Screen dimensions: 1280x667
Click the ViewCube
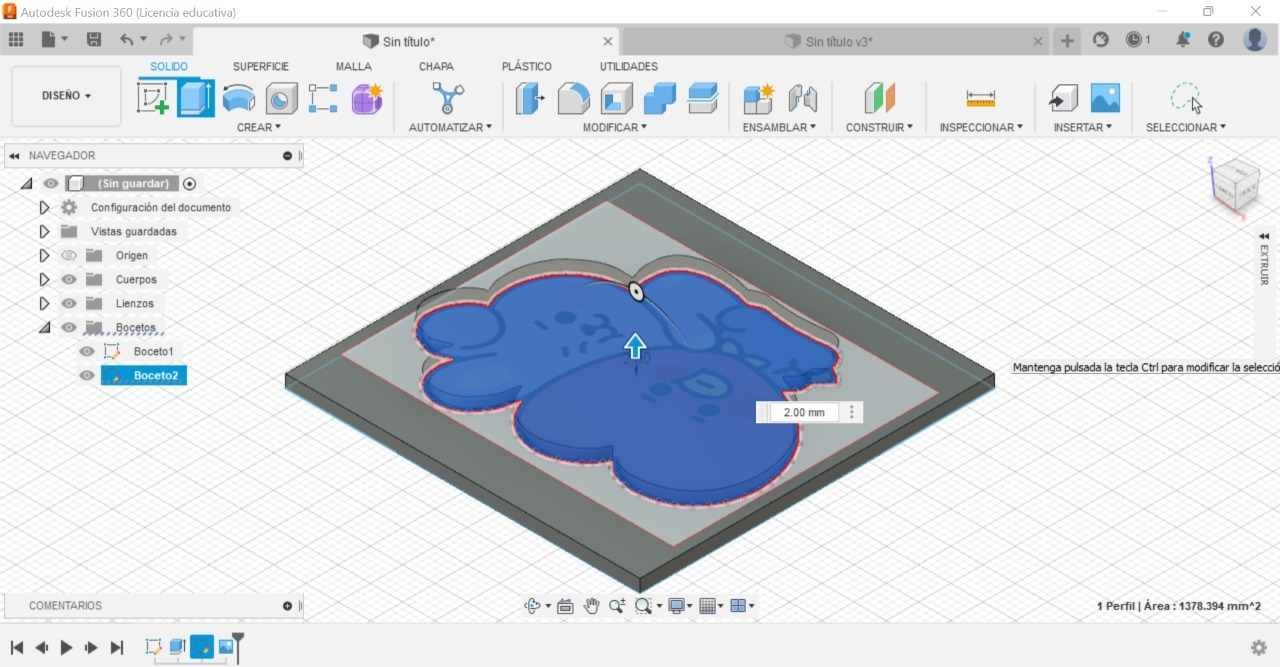(1235, 186)
